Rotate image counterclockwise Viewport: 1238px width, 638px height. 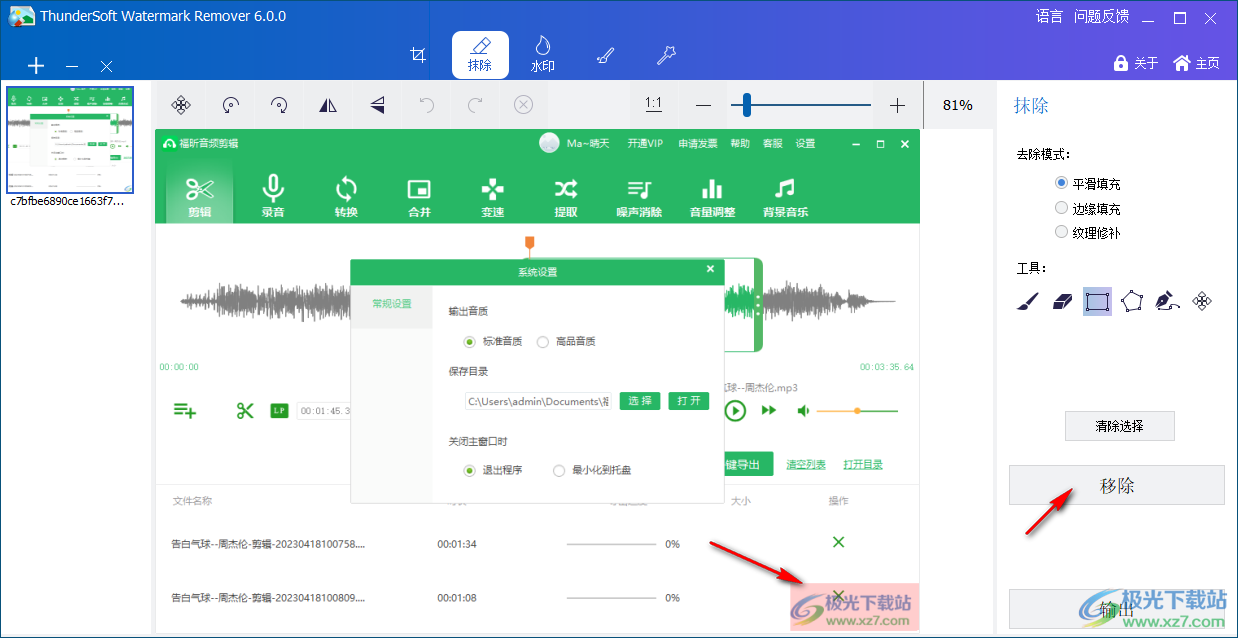230,104
